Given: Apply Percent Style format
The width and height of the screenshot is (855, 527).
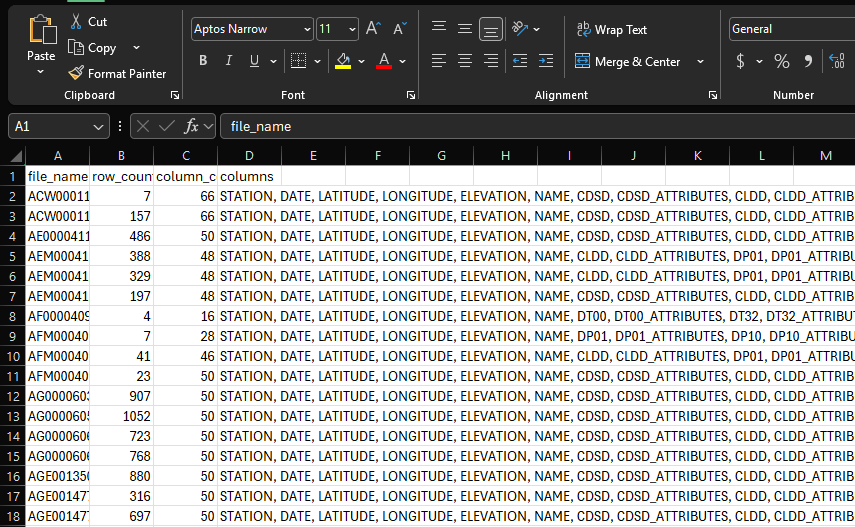Looking at the screenshot, I should click(x=781, y=61).
